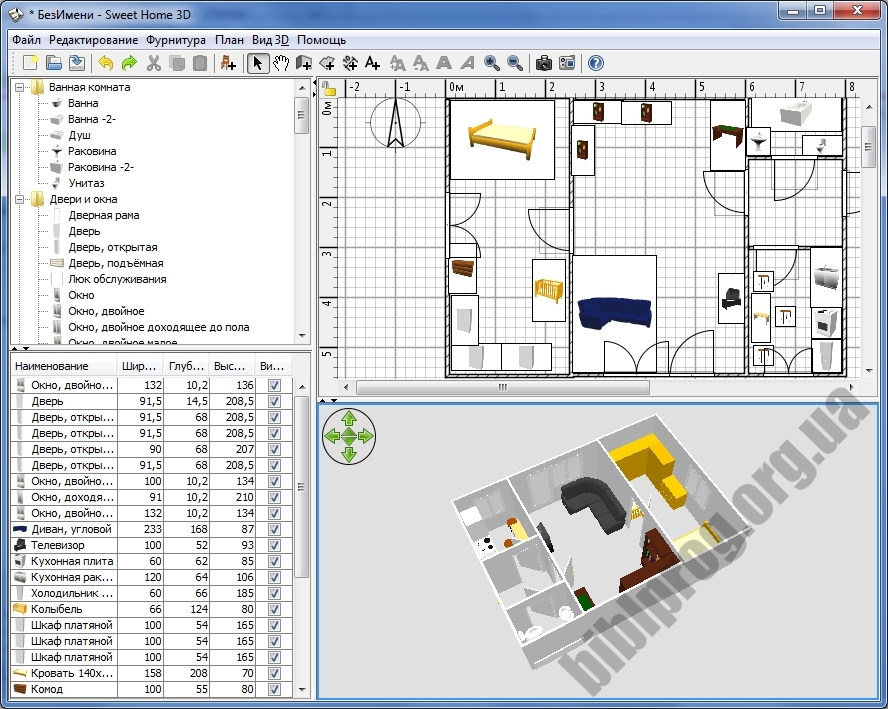Select the Create walls tool
888x709 pixels.
(304, 63)
